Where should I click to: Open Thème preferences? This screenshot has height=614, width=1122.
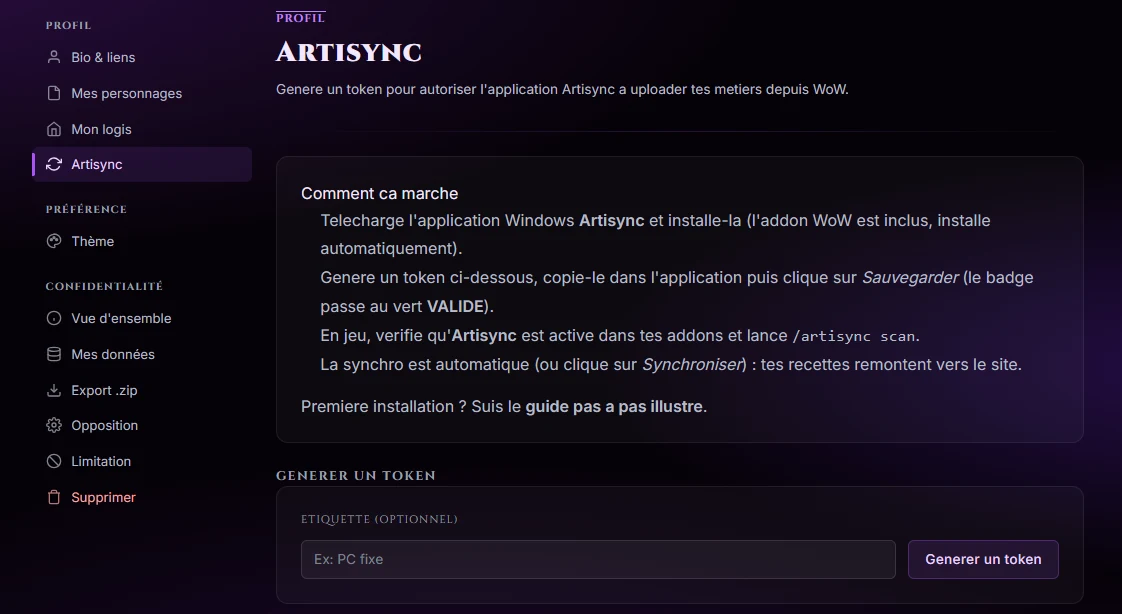click(142, 241)
